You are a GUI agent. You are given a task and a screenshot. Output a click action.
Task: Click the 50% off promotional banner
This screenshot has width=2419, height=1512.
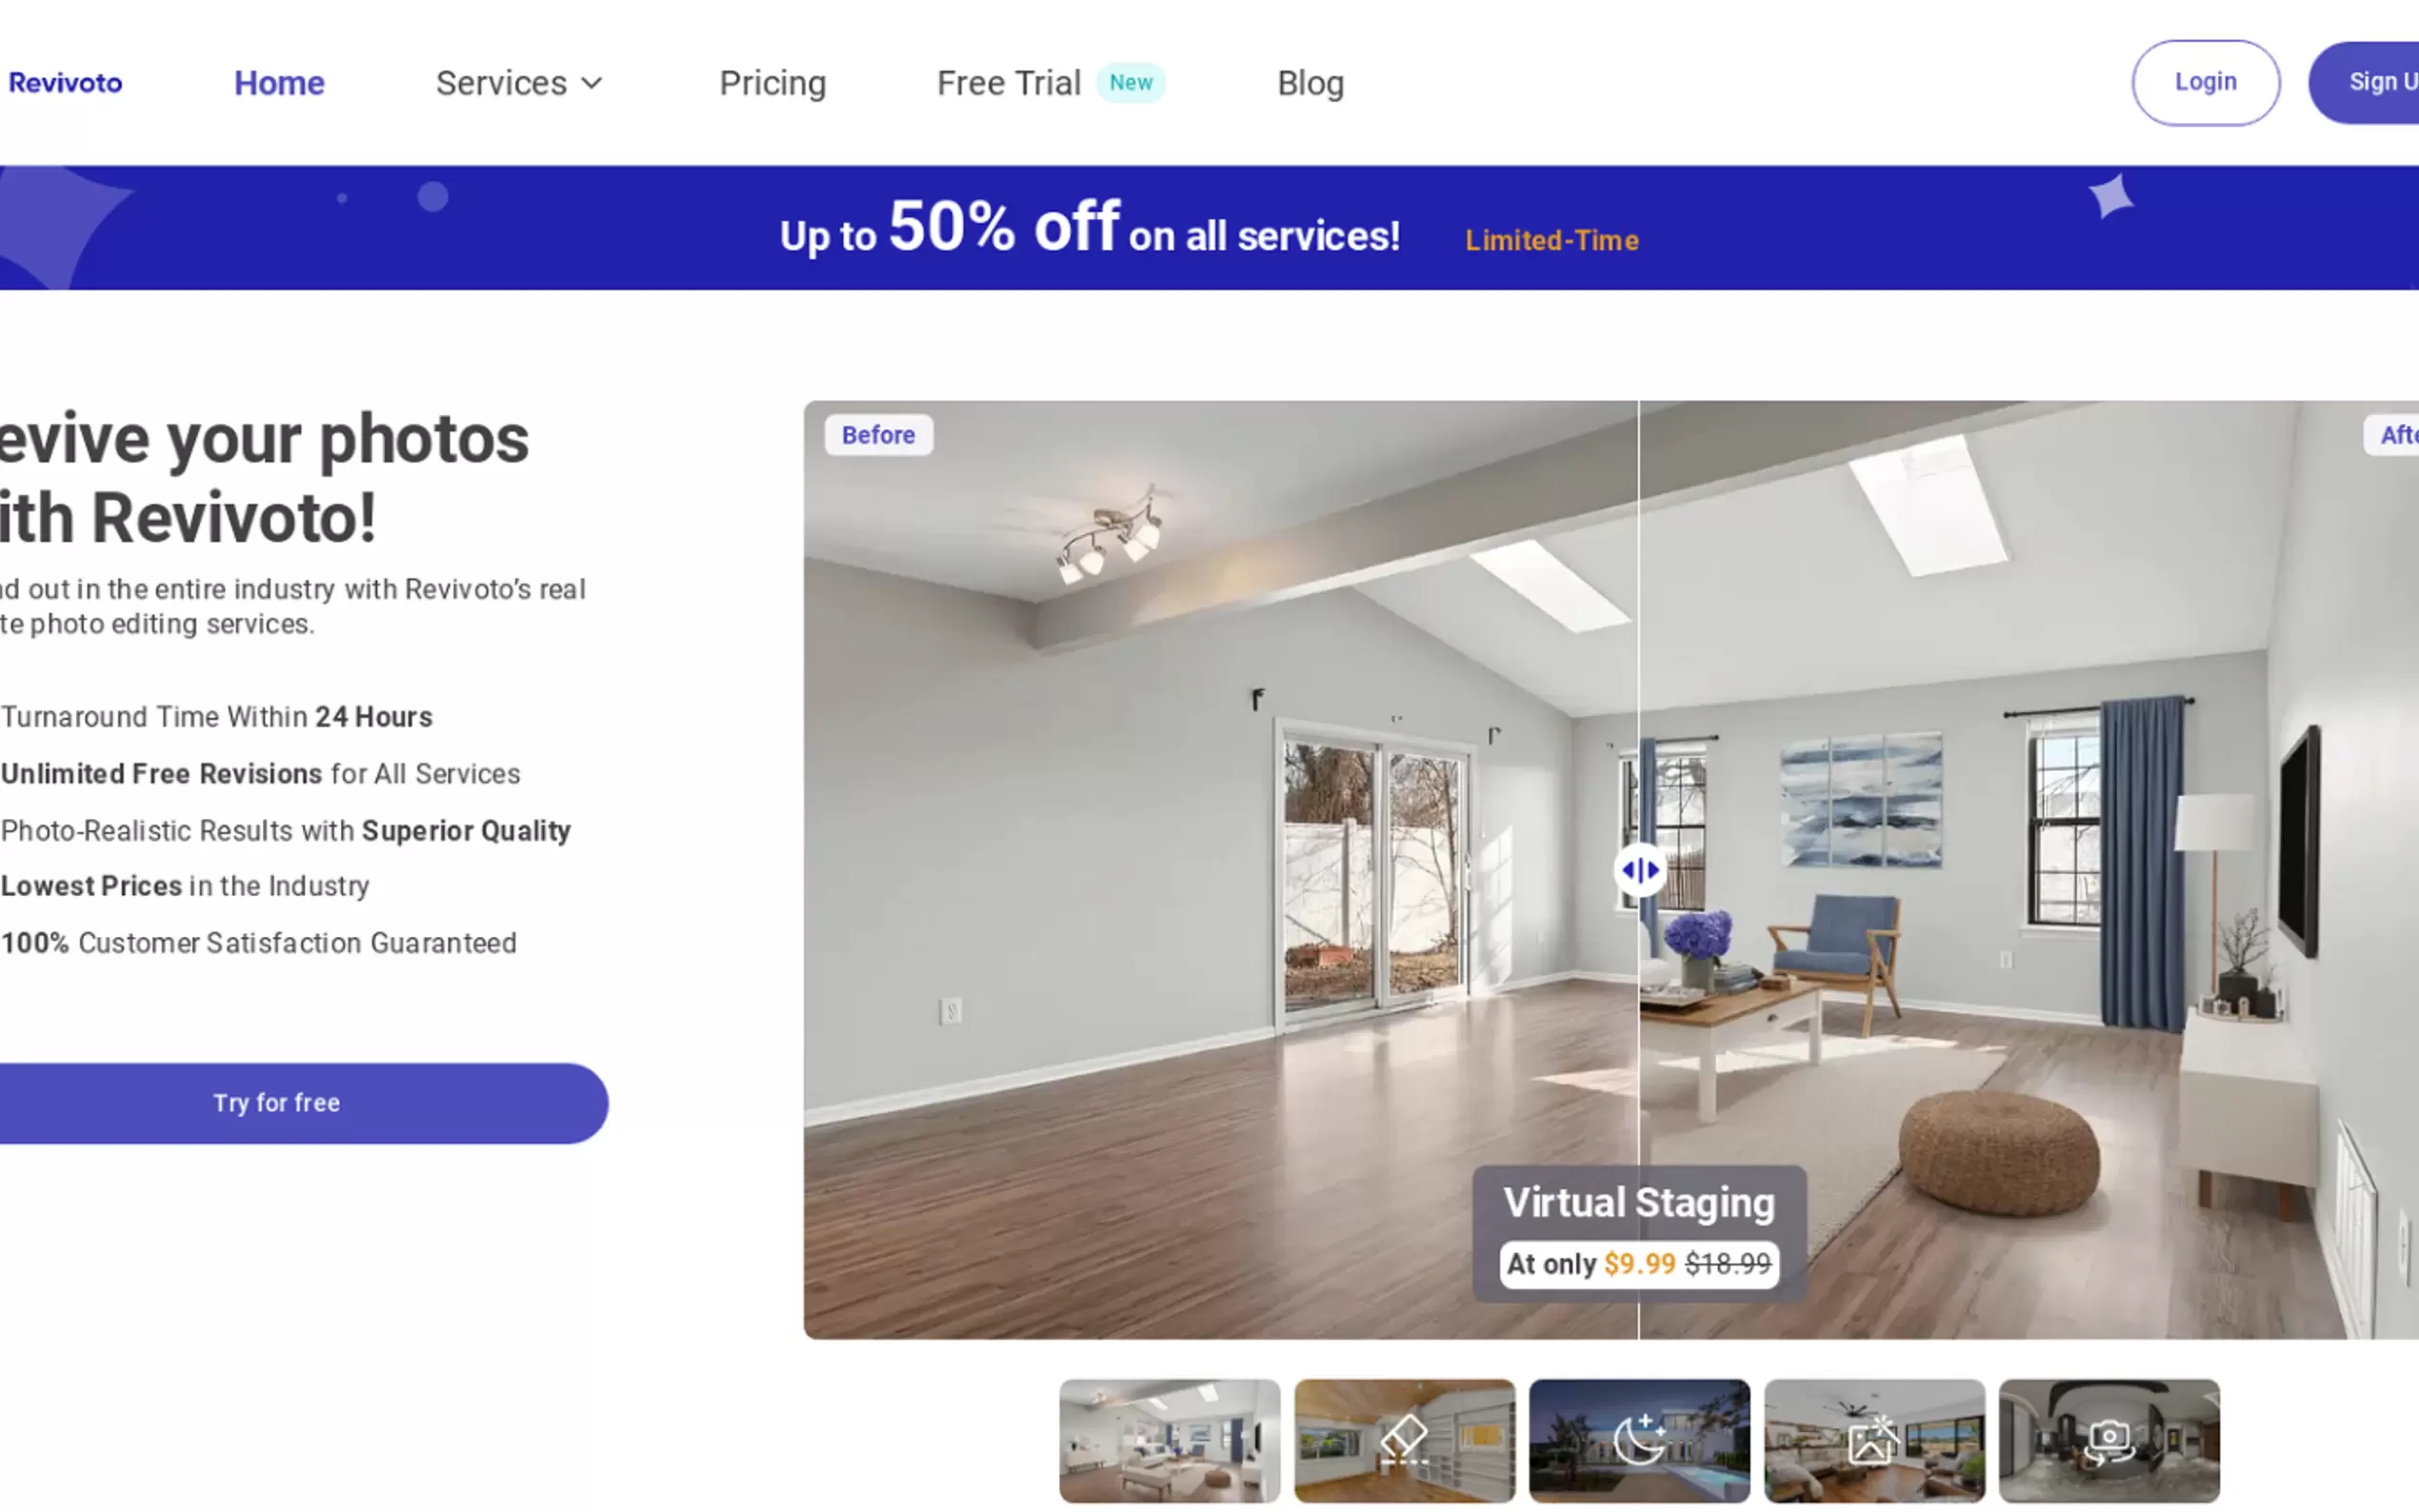(x=1209, y=228)
